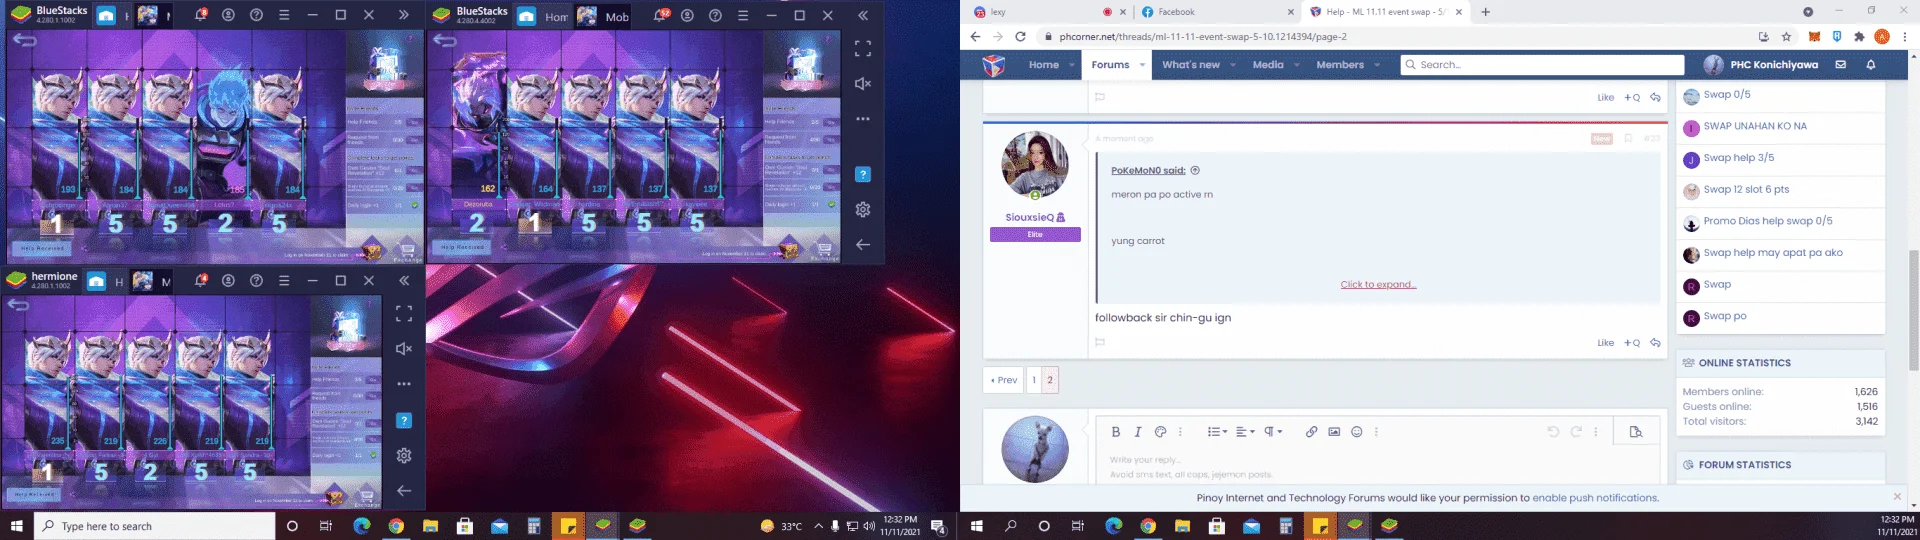Click the report flag icon under SiouxsieQ's post
Screen dimensions: 1920x540
(x=1100, y=342)
